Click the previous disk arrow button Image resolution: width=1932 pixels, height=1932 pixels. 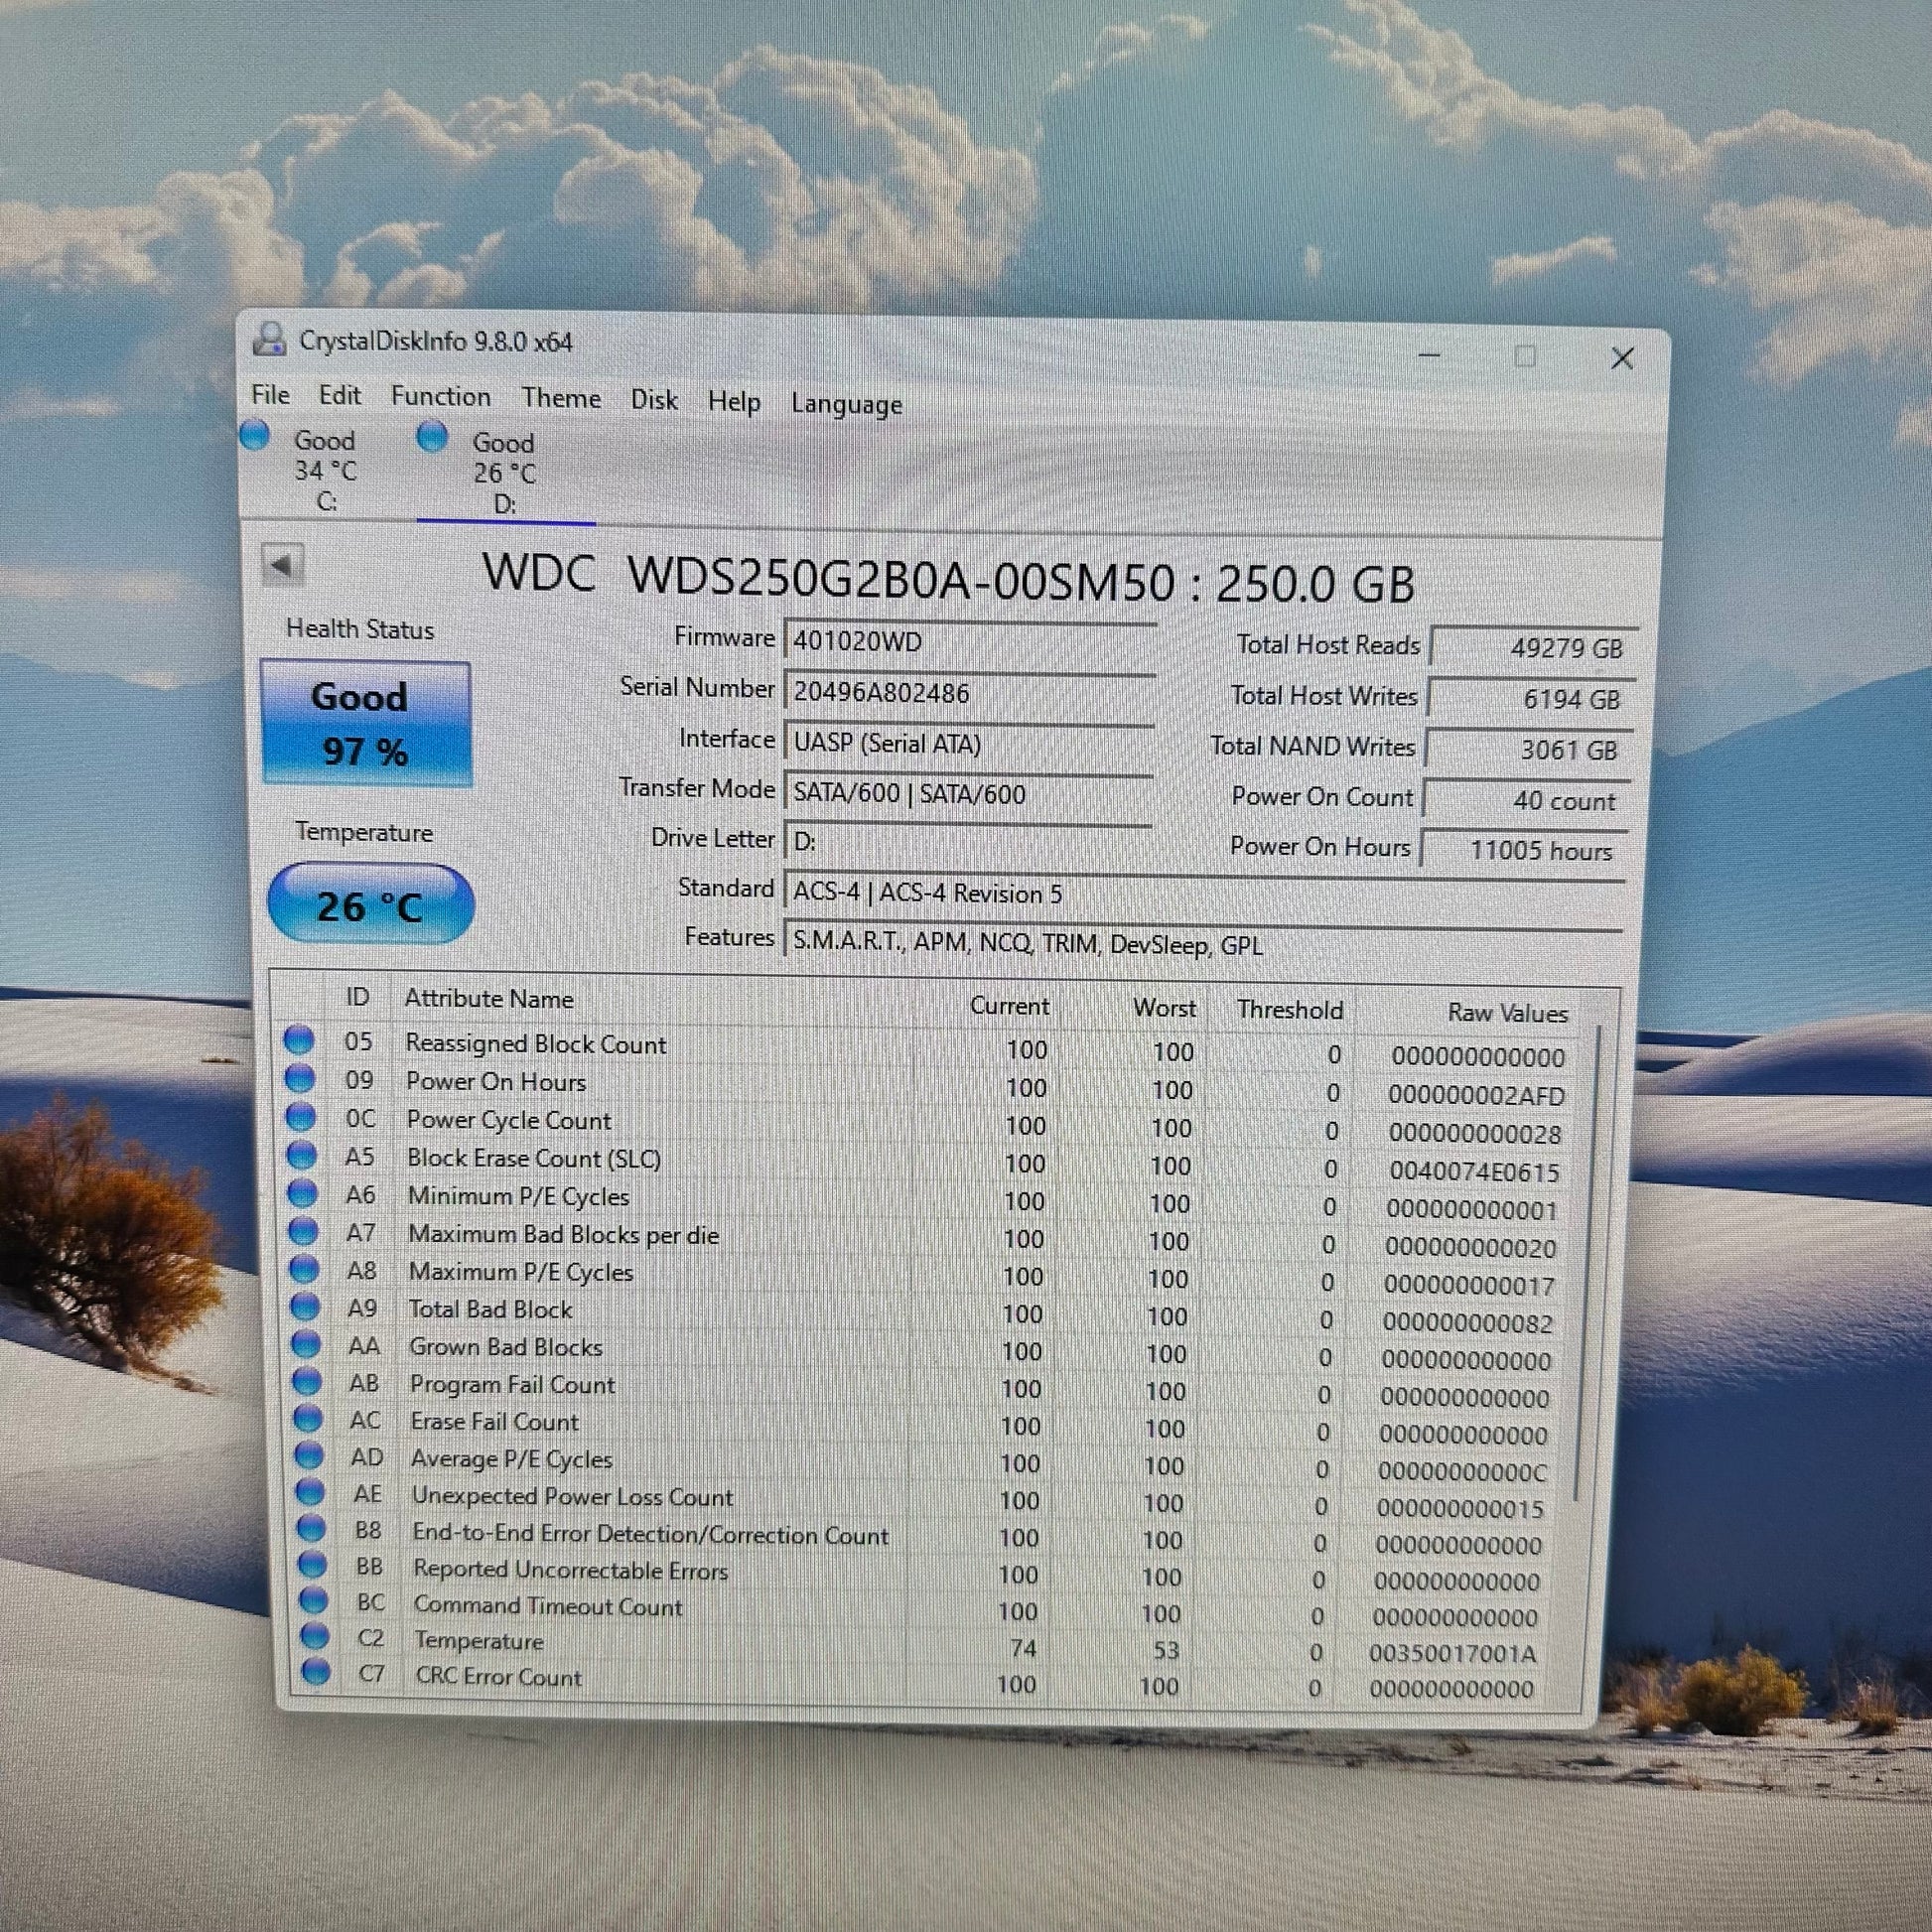tap(282, 567)
